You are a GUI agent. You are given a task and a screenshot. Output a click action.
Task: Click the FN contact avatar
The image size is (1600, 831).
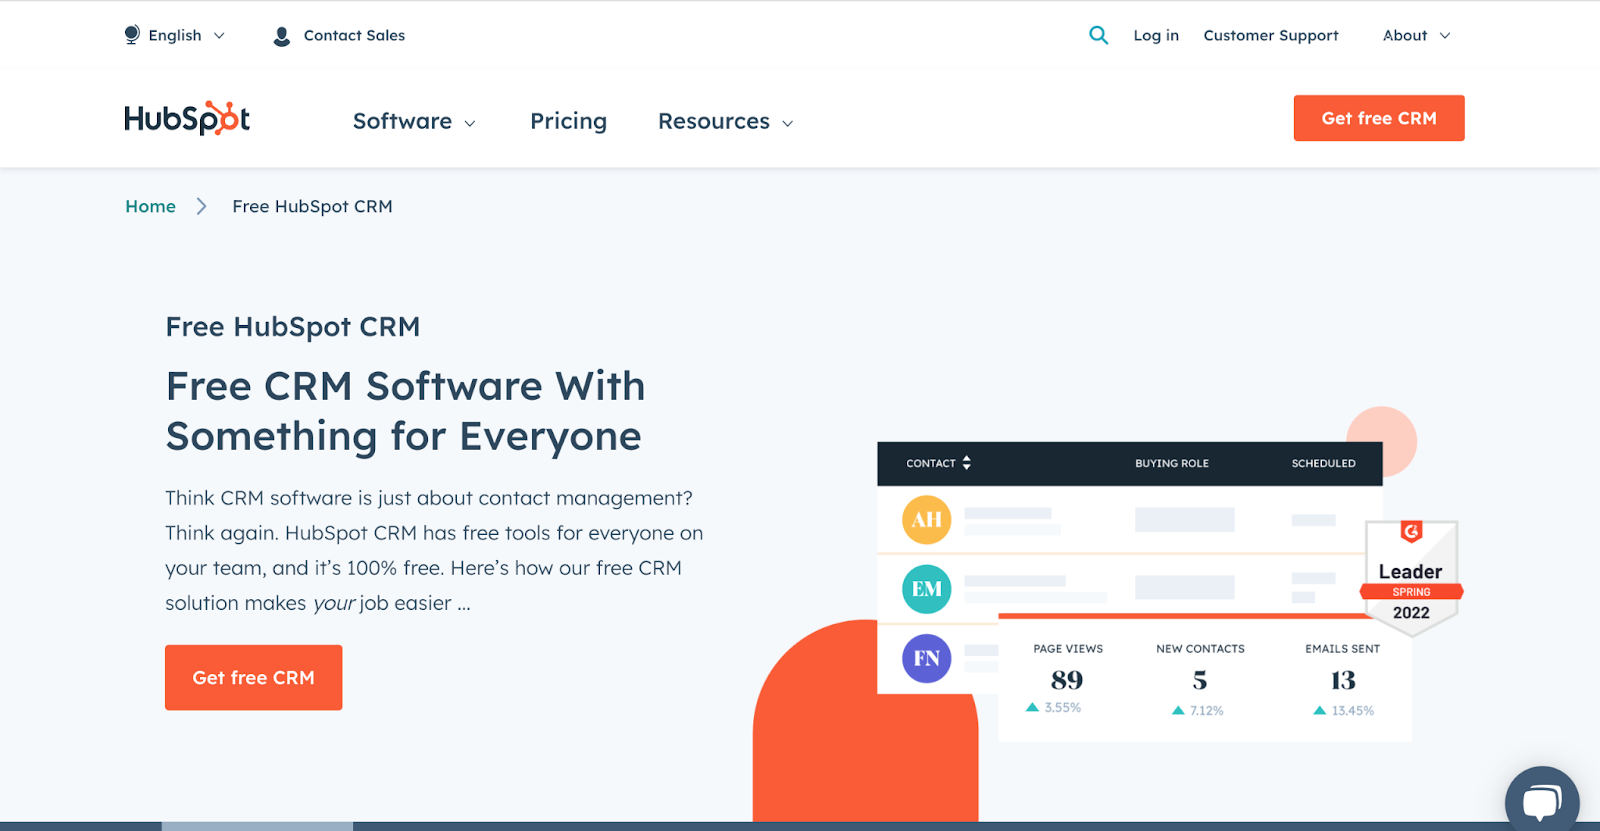926,658
